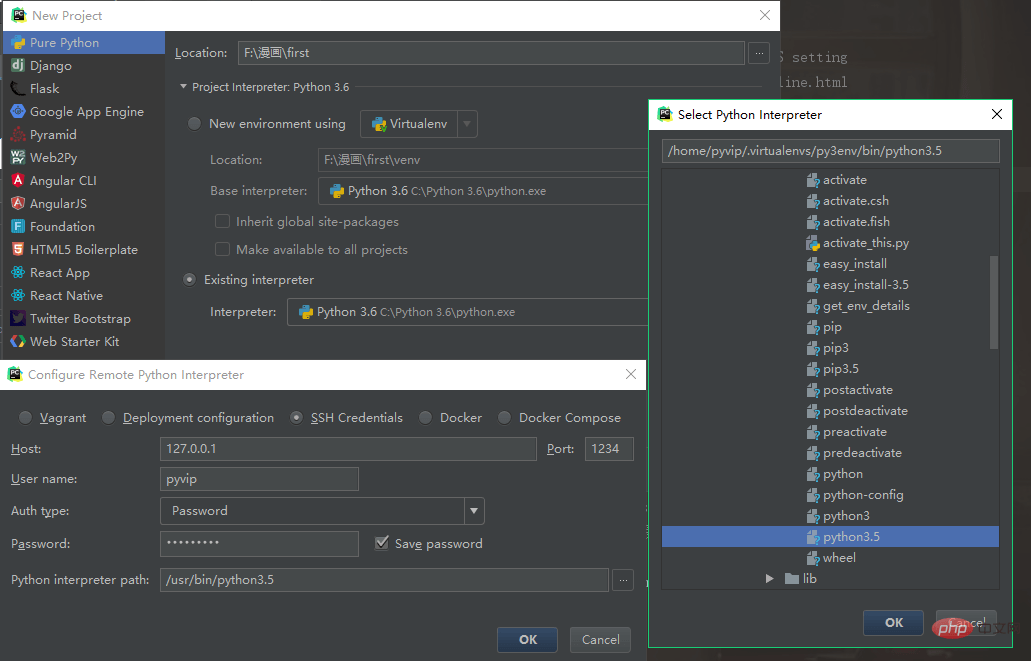This screenshot has width=1031, height=661.
Task: Select New environment using radio button
Action: tap(194, 124)
